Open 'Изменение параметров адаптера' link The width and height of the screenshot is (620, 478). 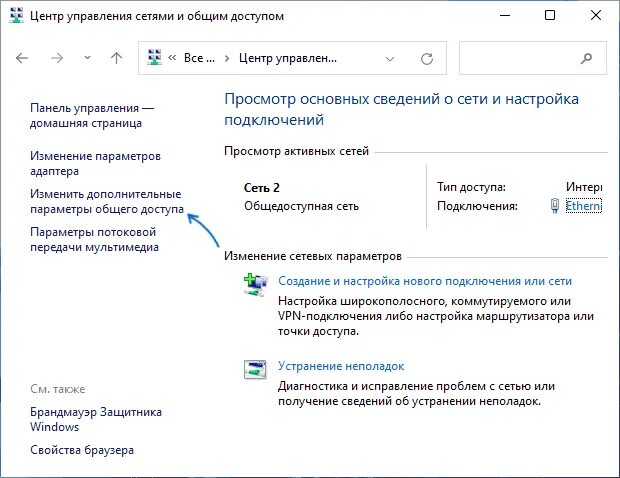tap(95, 164)
